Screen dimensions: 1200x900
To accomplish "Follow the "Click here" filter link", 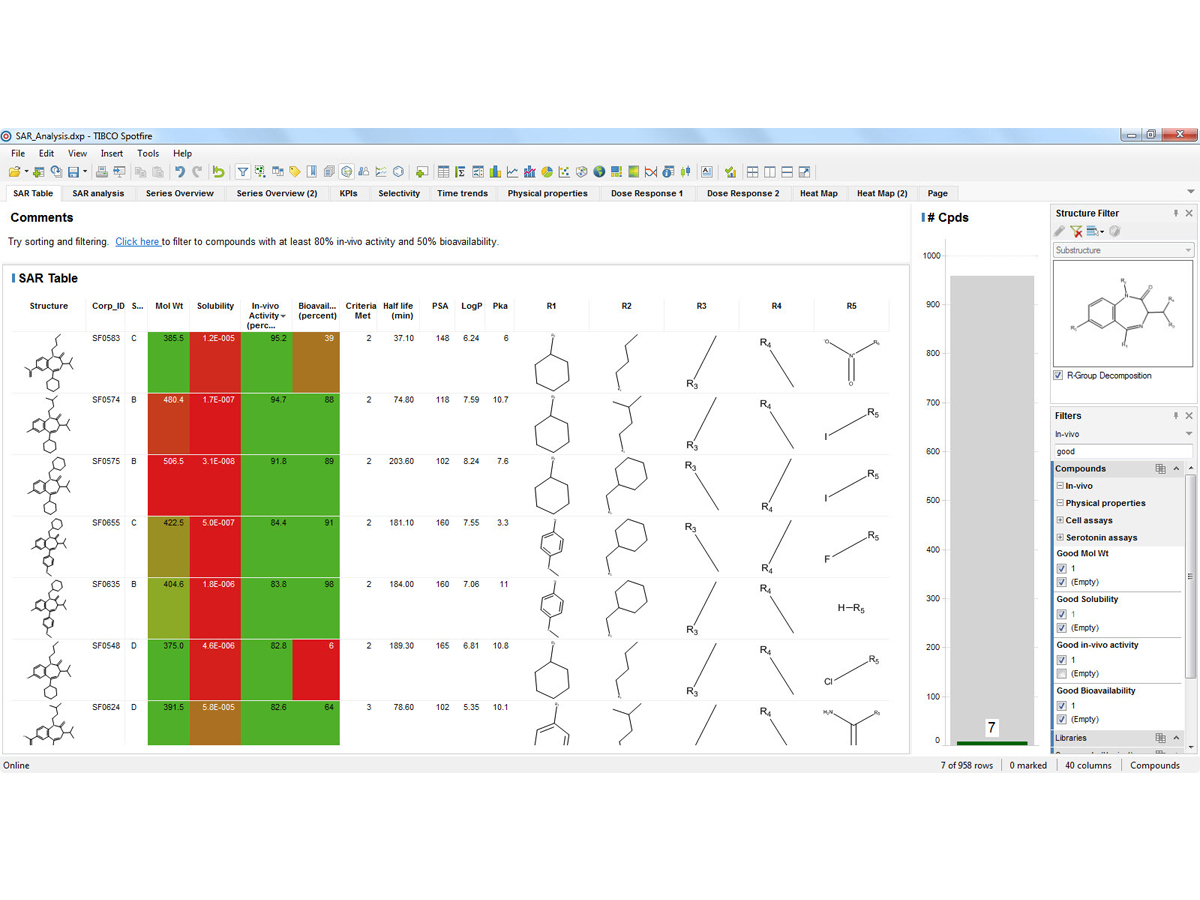I will pyautogui.click(x=137, y=241).
